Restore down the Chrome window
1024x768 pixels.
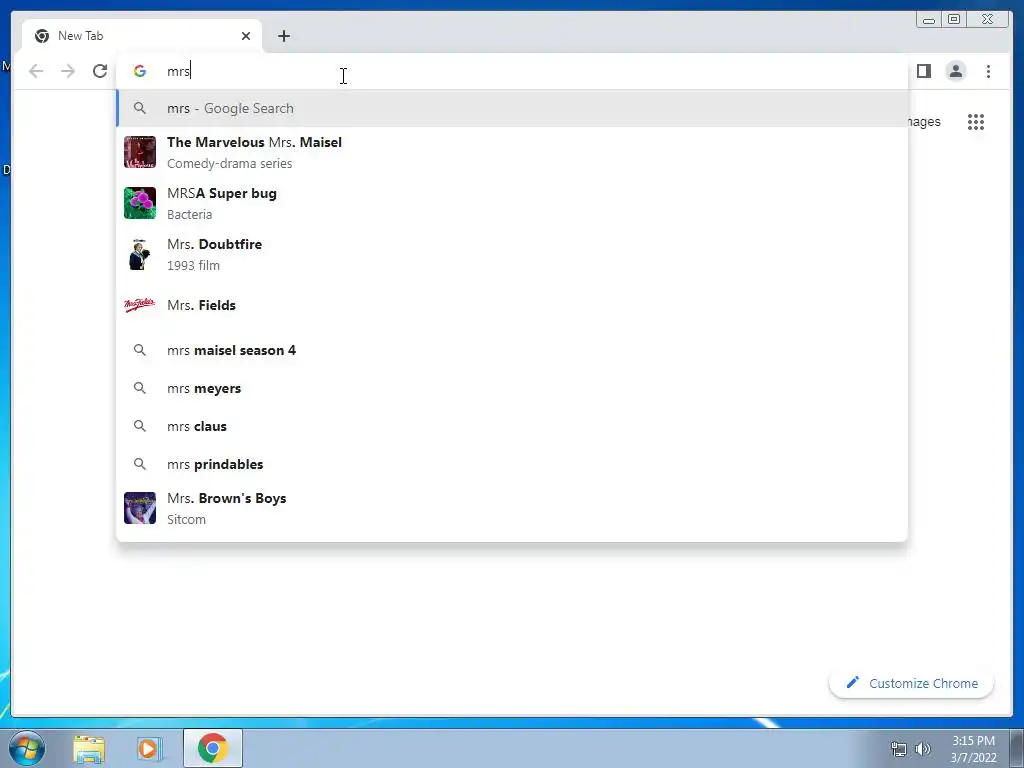coord(954,20)
